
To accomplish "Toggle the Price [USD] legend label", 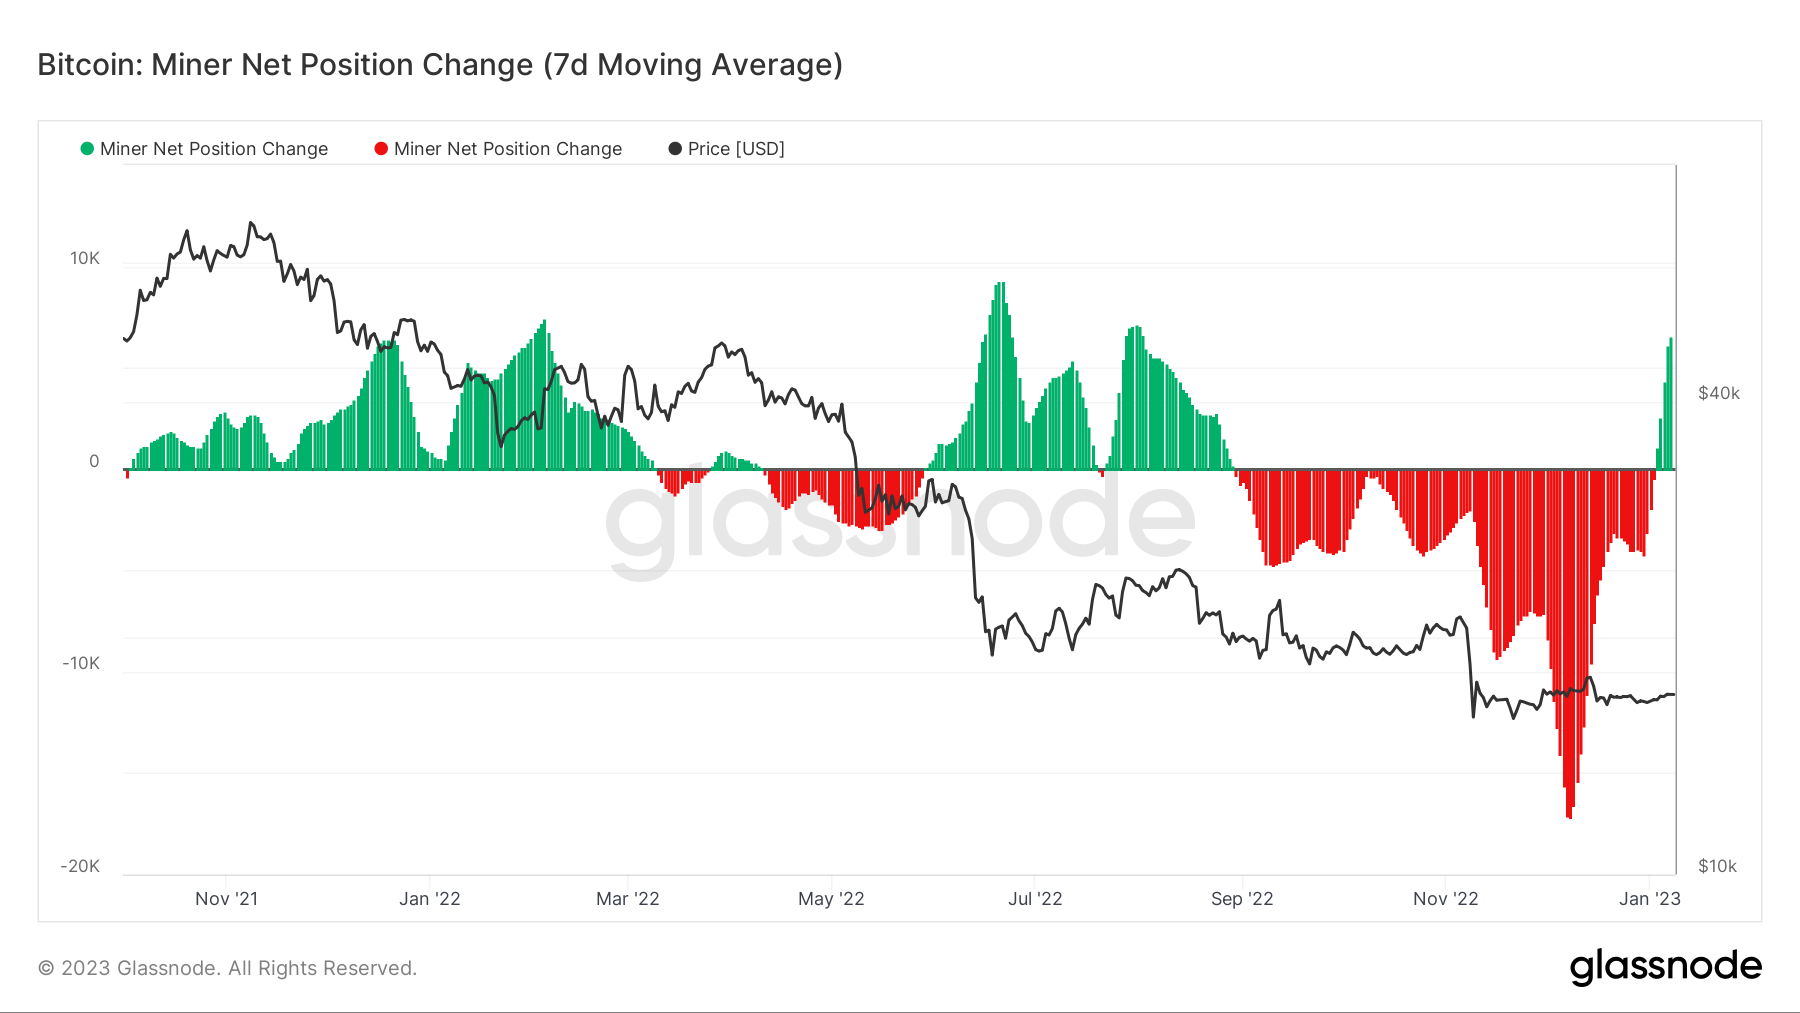I will point(736,149).
